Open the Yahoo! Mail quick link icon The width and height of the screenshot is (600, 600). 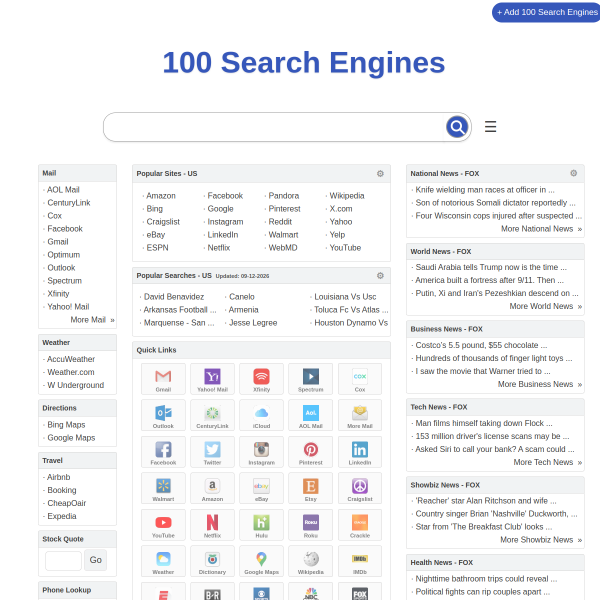pos(212,379)
